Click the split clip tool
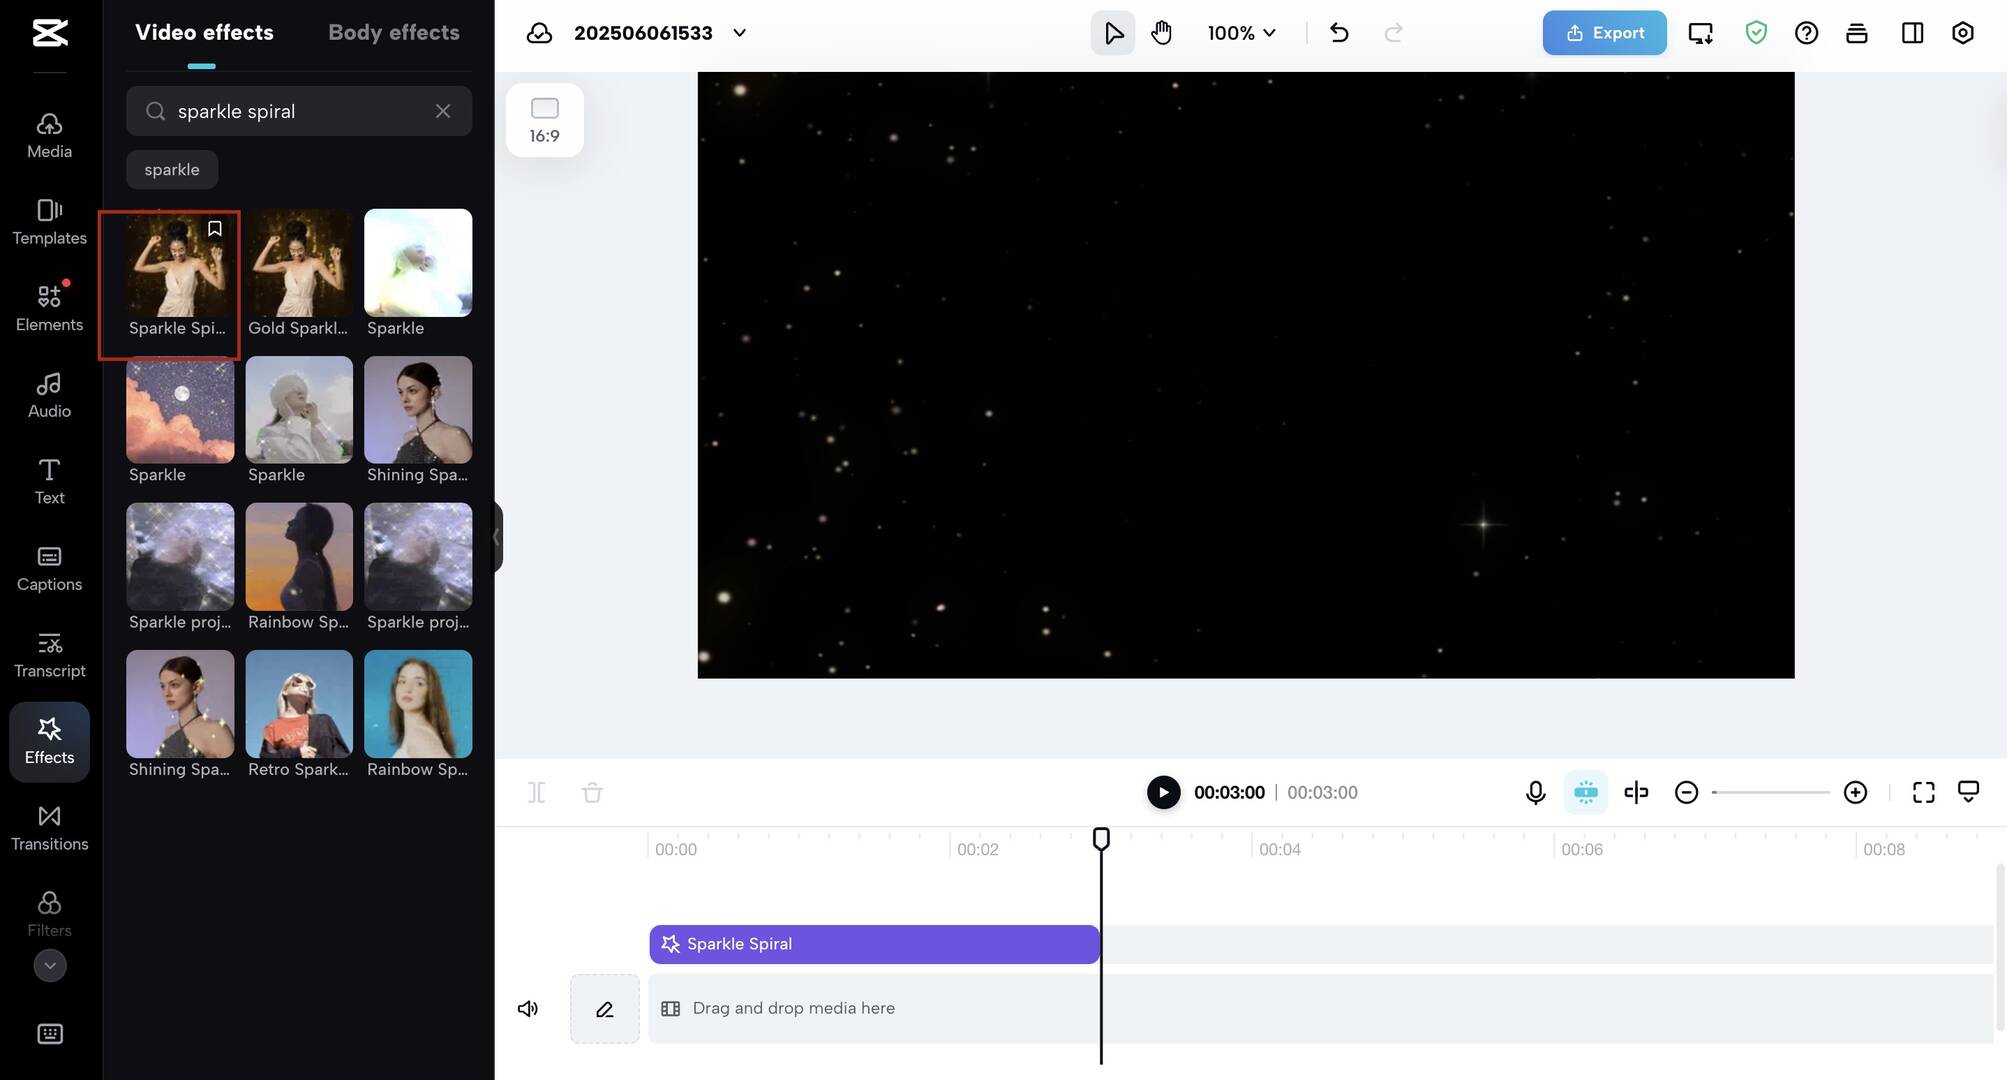The image size is (2007, 1080). [x=537, y=793]
